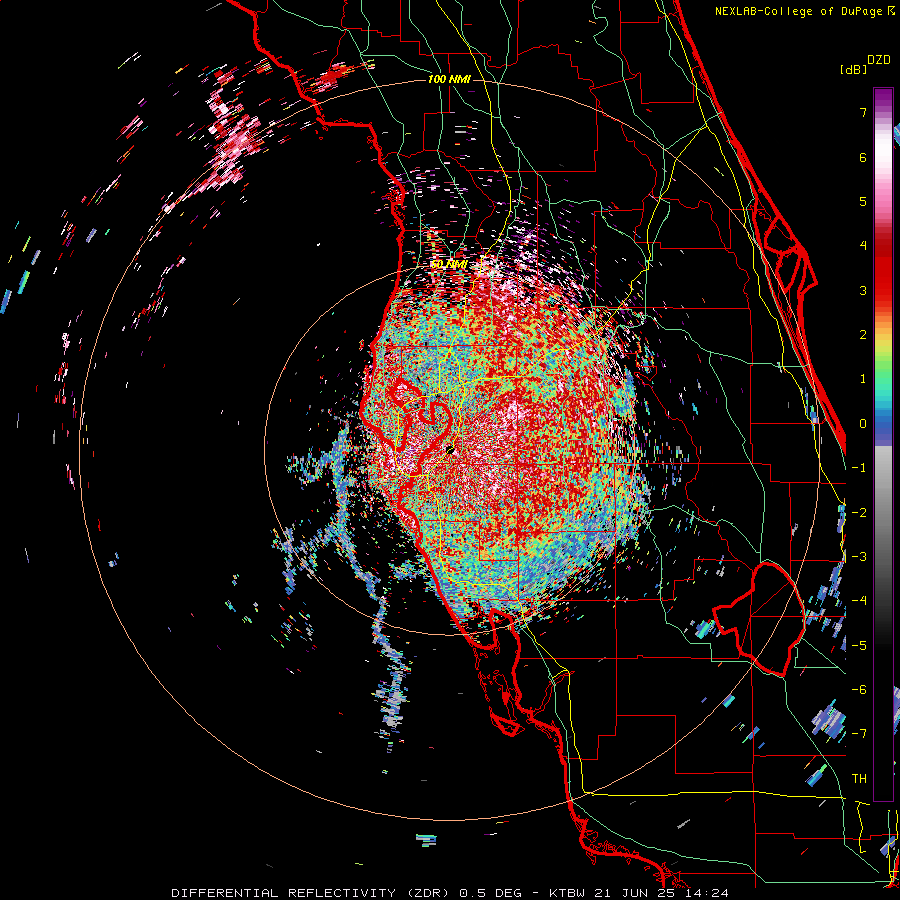Click the -6 dB tick label
Image resolution: width=900 pixels, height=900 pixels.
click(x=859, y=690)
